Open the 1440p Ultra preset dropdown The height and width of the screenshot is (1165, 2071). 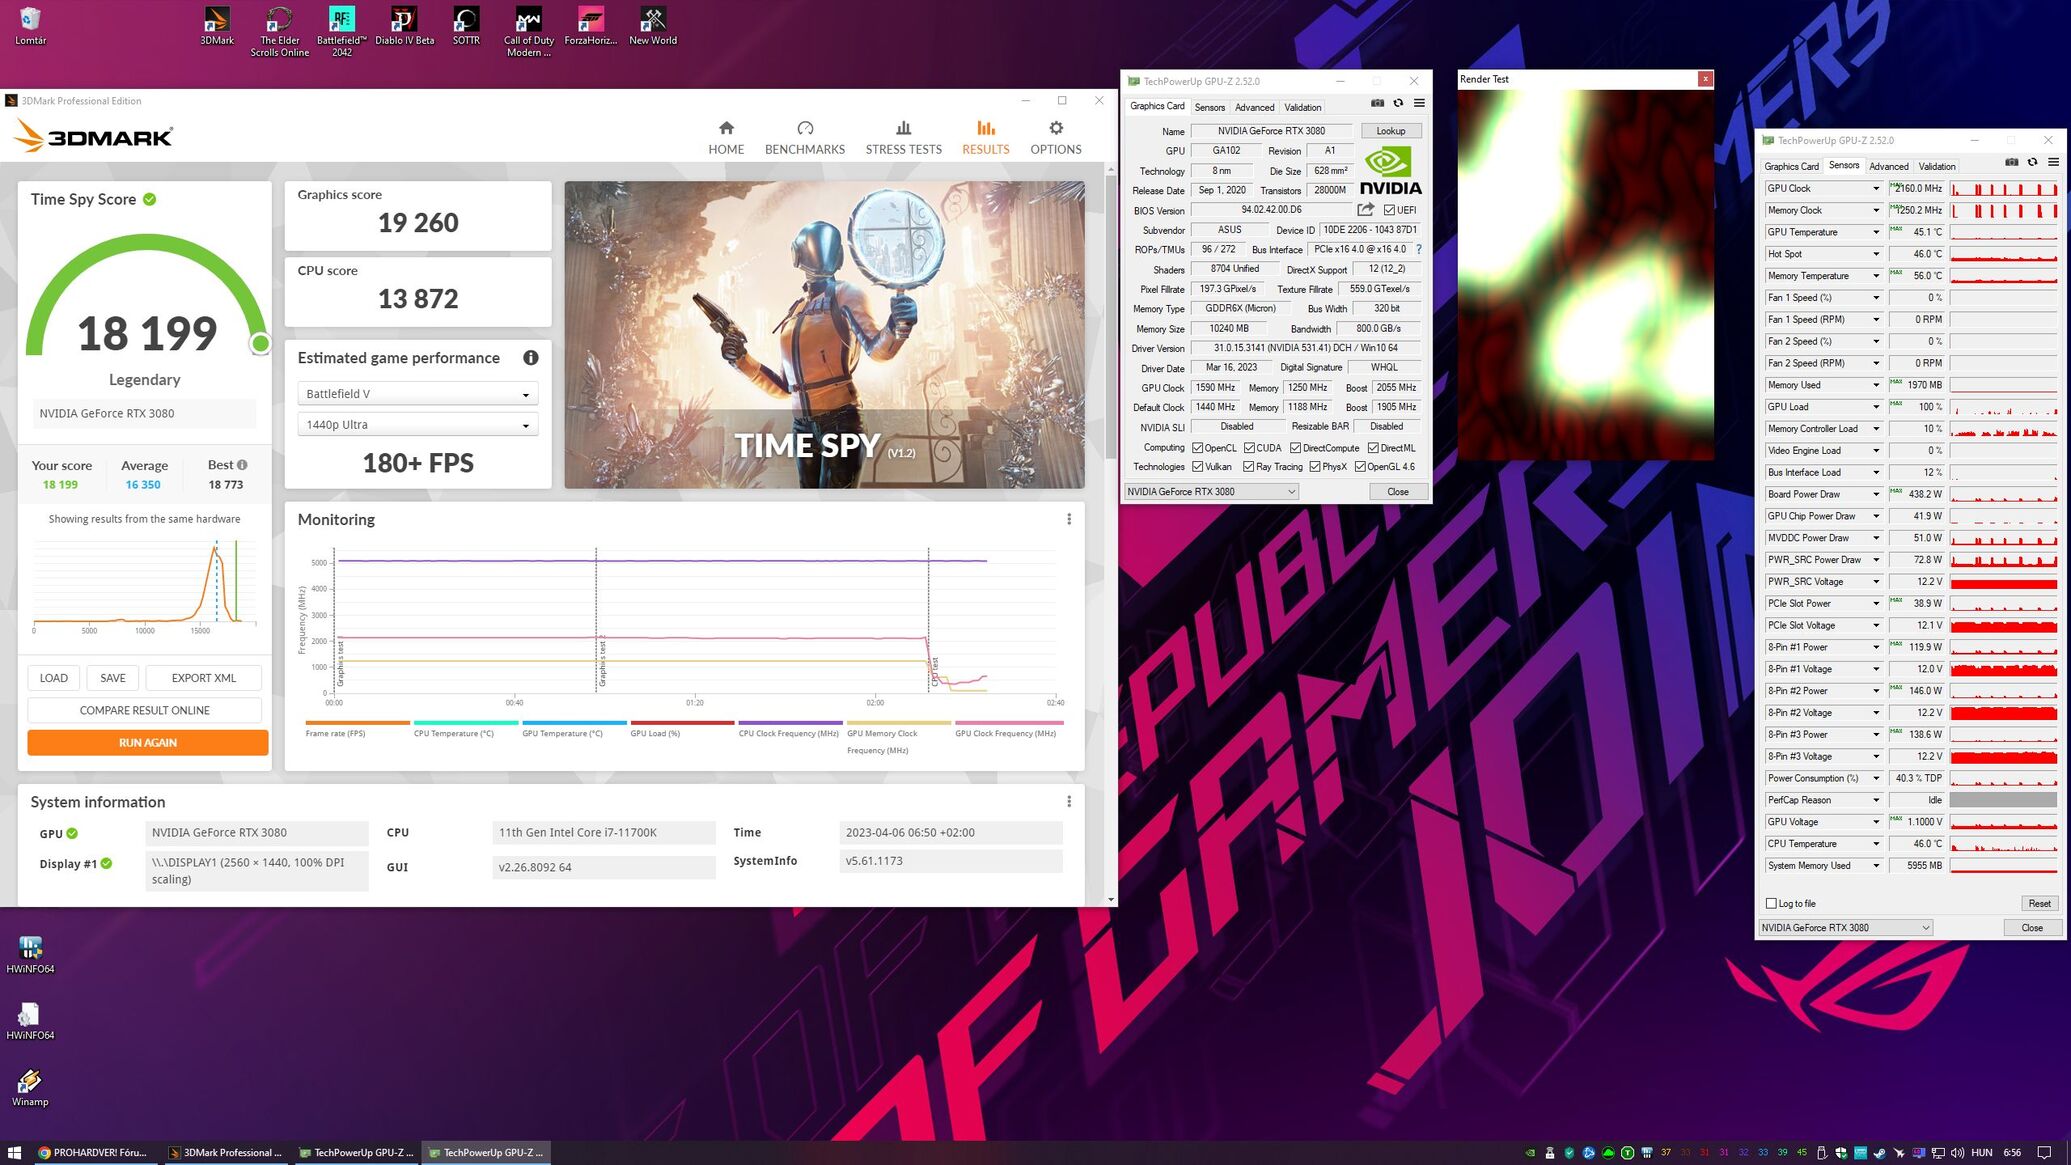point(418,425)
